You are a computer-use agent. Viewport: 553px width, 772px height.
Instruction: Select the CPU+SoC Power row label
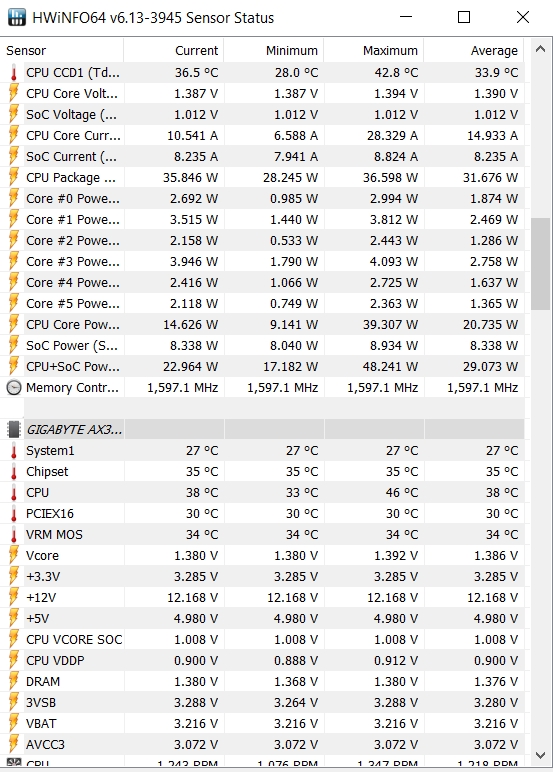pyautogui.click(x=73, y=367)
